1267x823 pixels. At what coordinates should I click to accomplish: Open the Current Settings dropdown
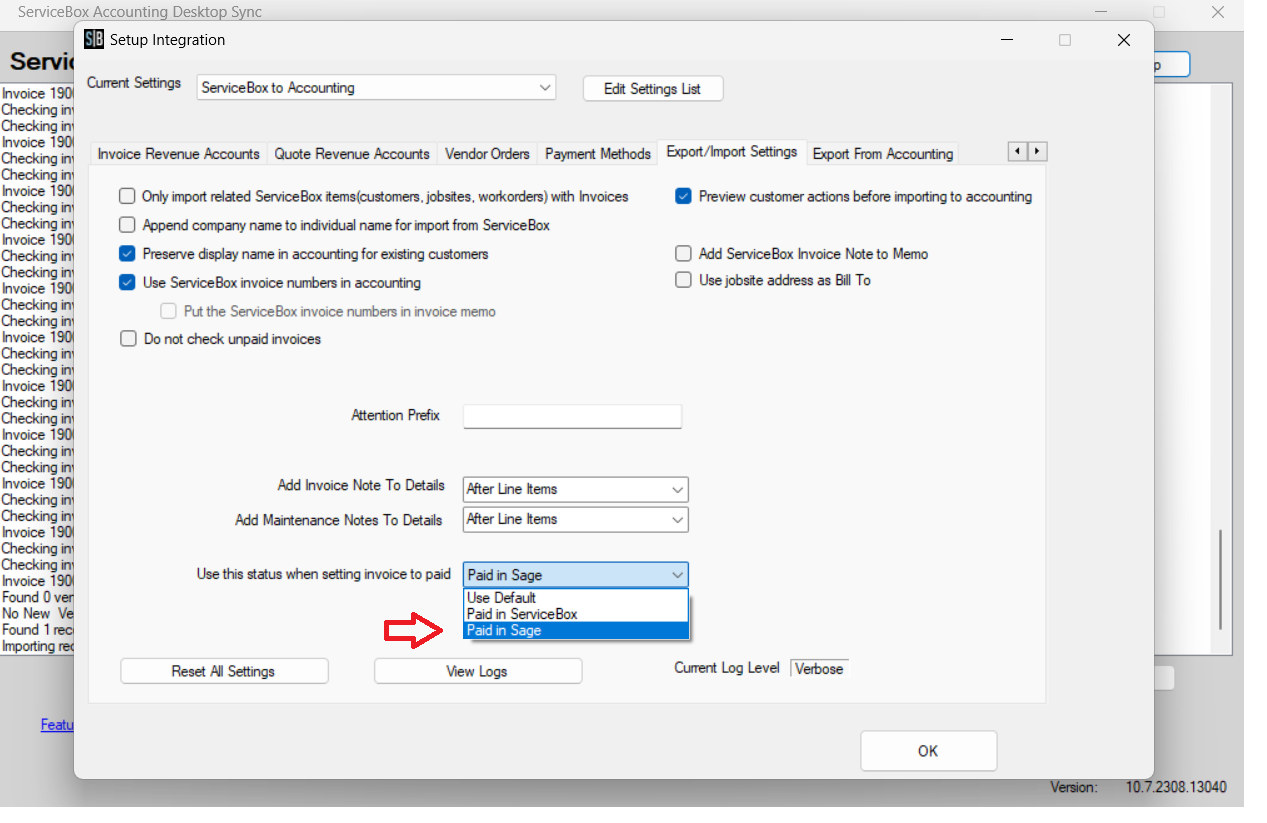pos(376,88)
